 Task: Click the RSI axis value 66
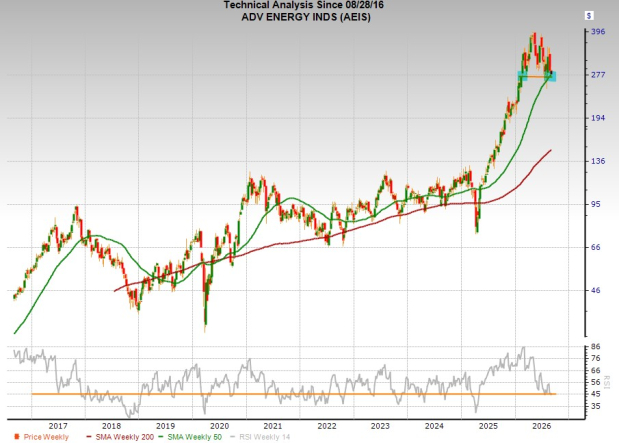tap(596, 370)
